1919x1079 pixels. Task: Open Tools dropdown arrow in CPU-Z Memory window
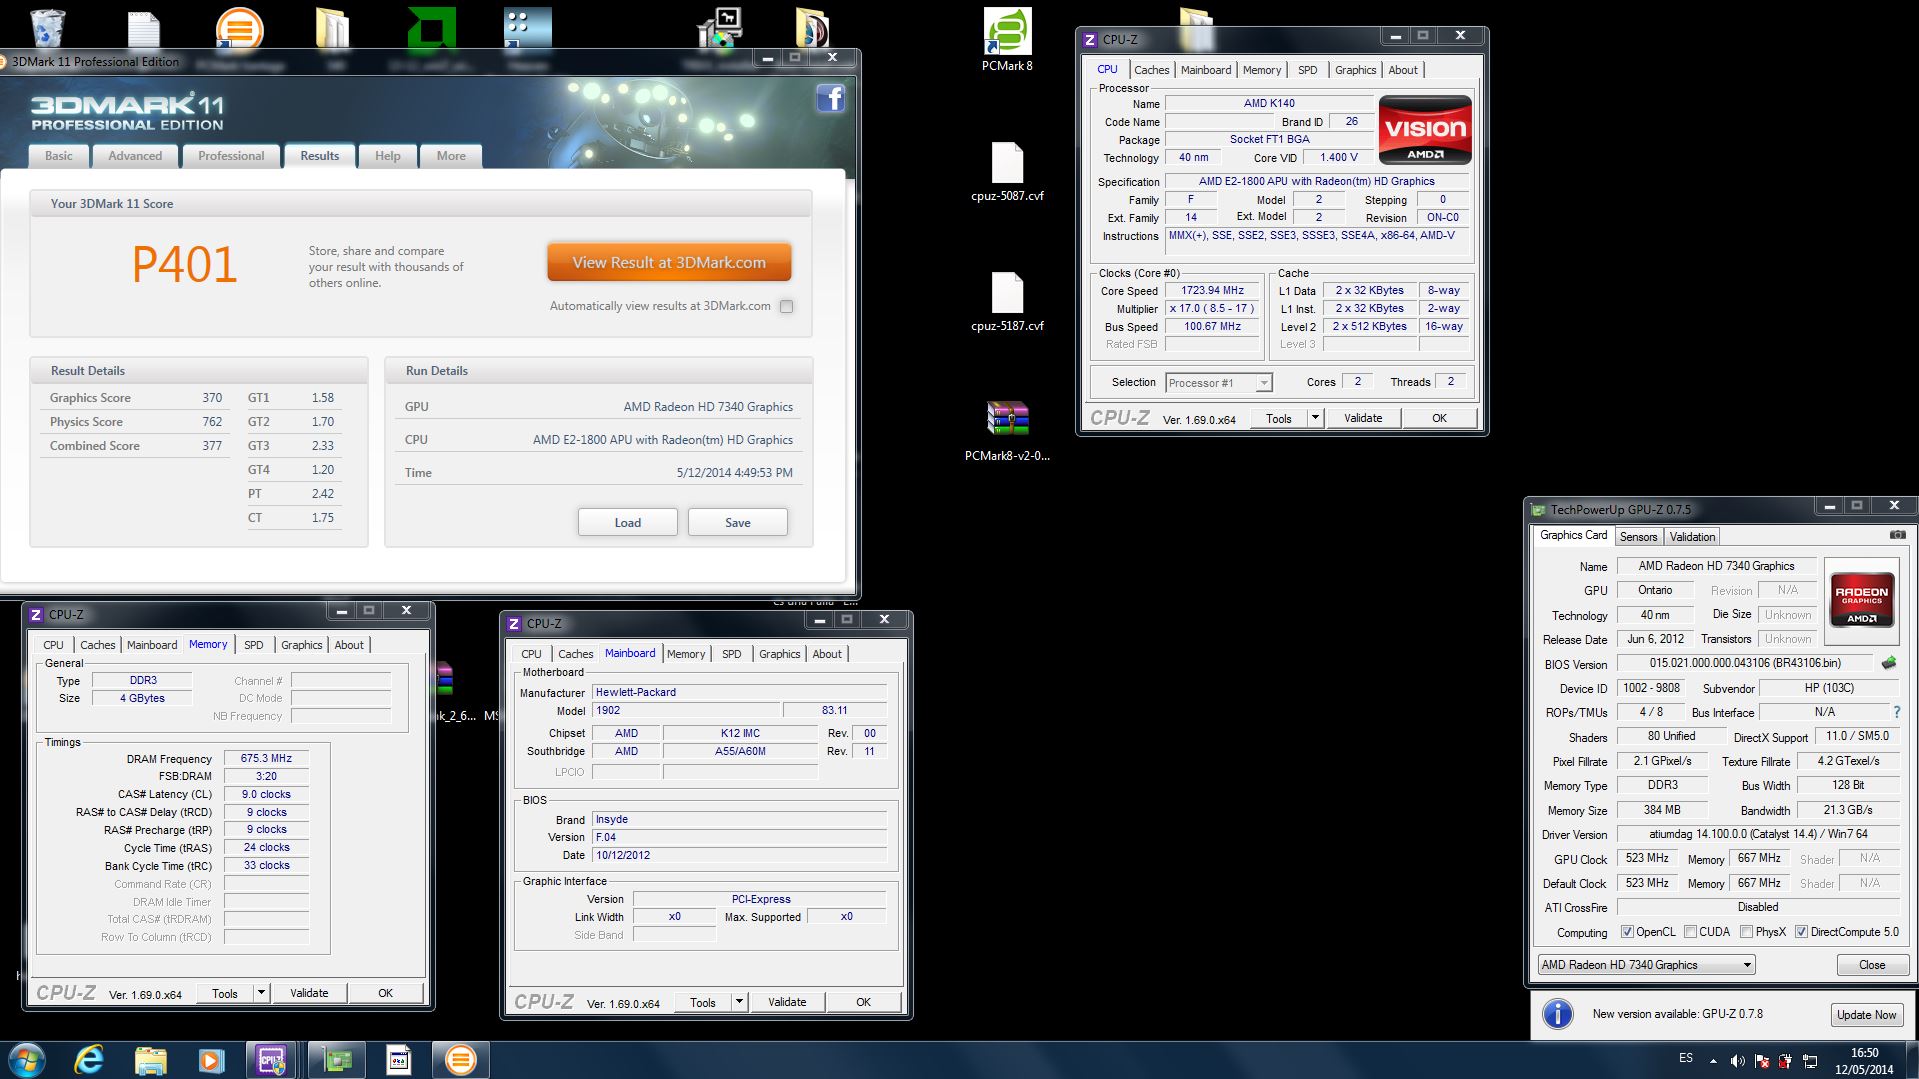click(261, 993)
